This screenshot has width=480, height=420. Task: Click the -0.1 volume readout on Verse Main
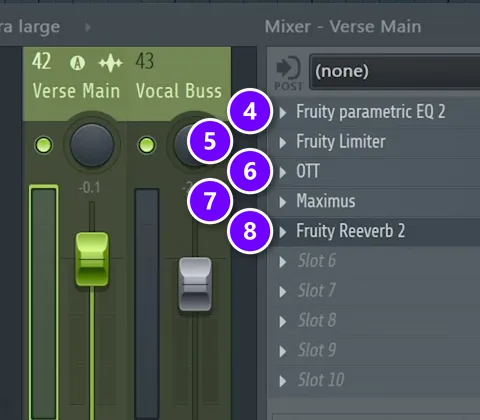point(89,188)
